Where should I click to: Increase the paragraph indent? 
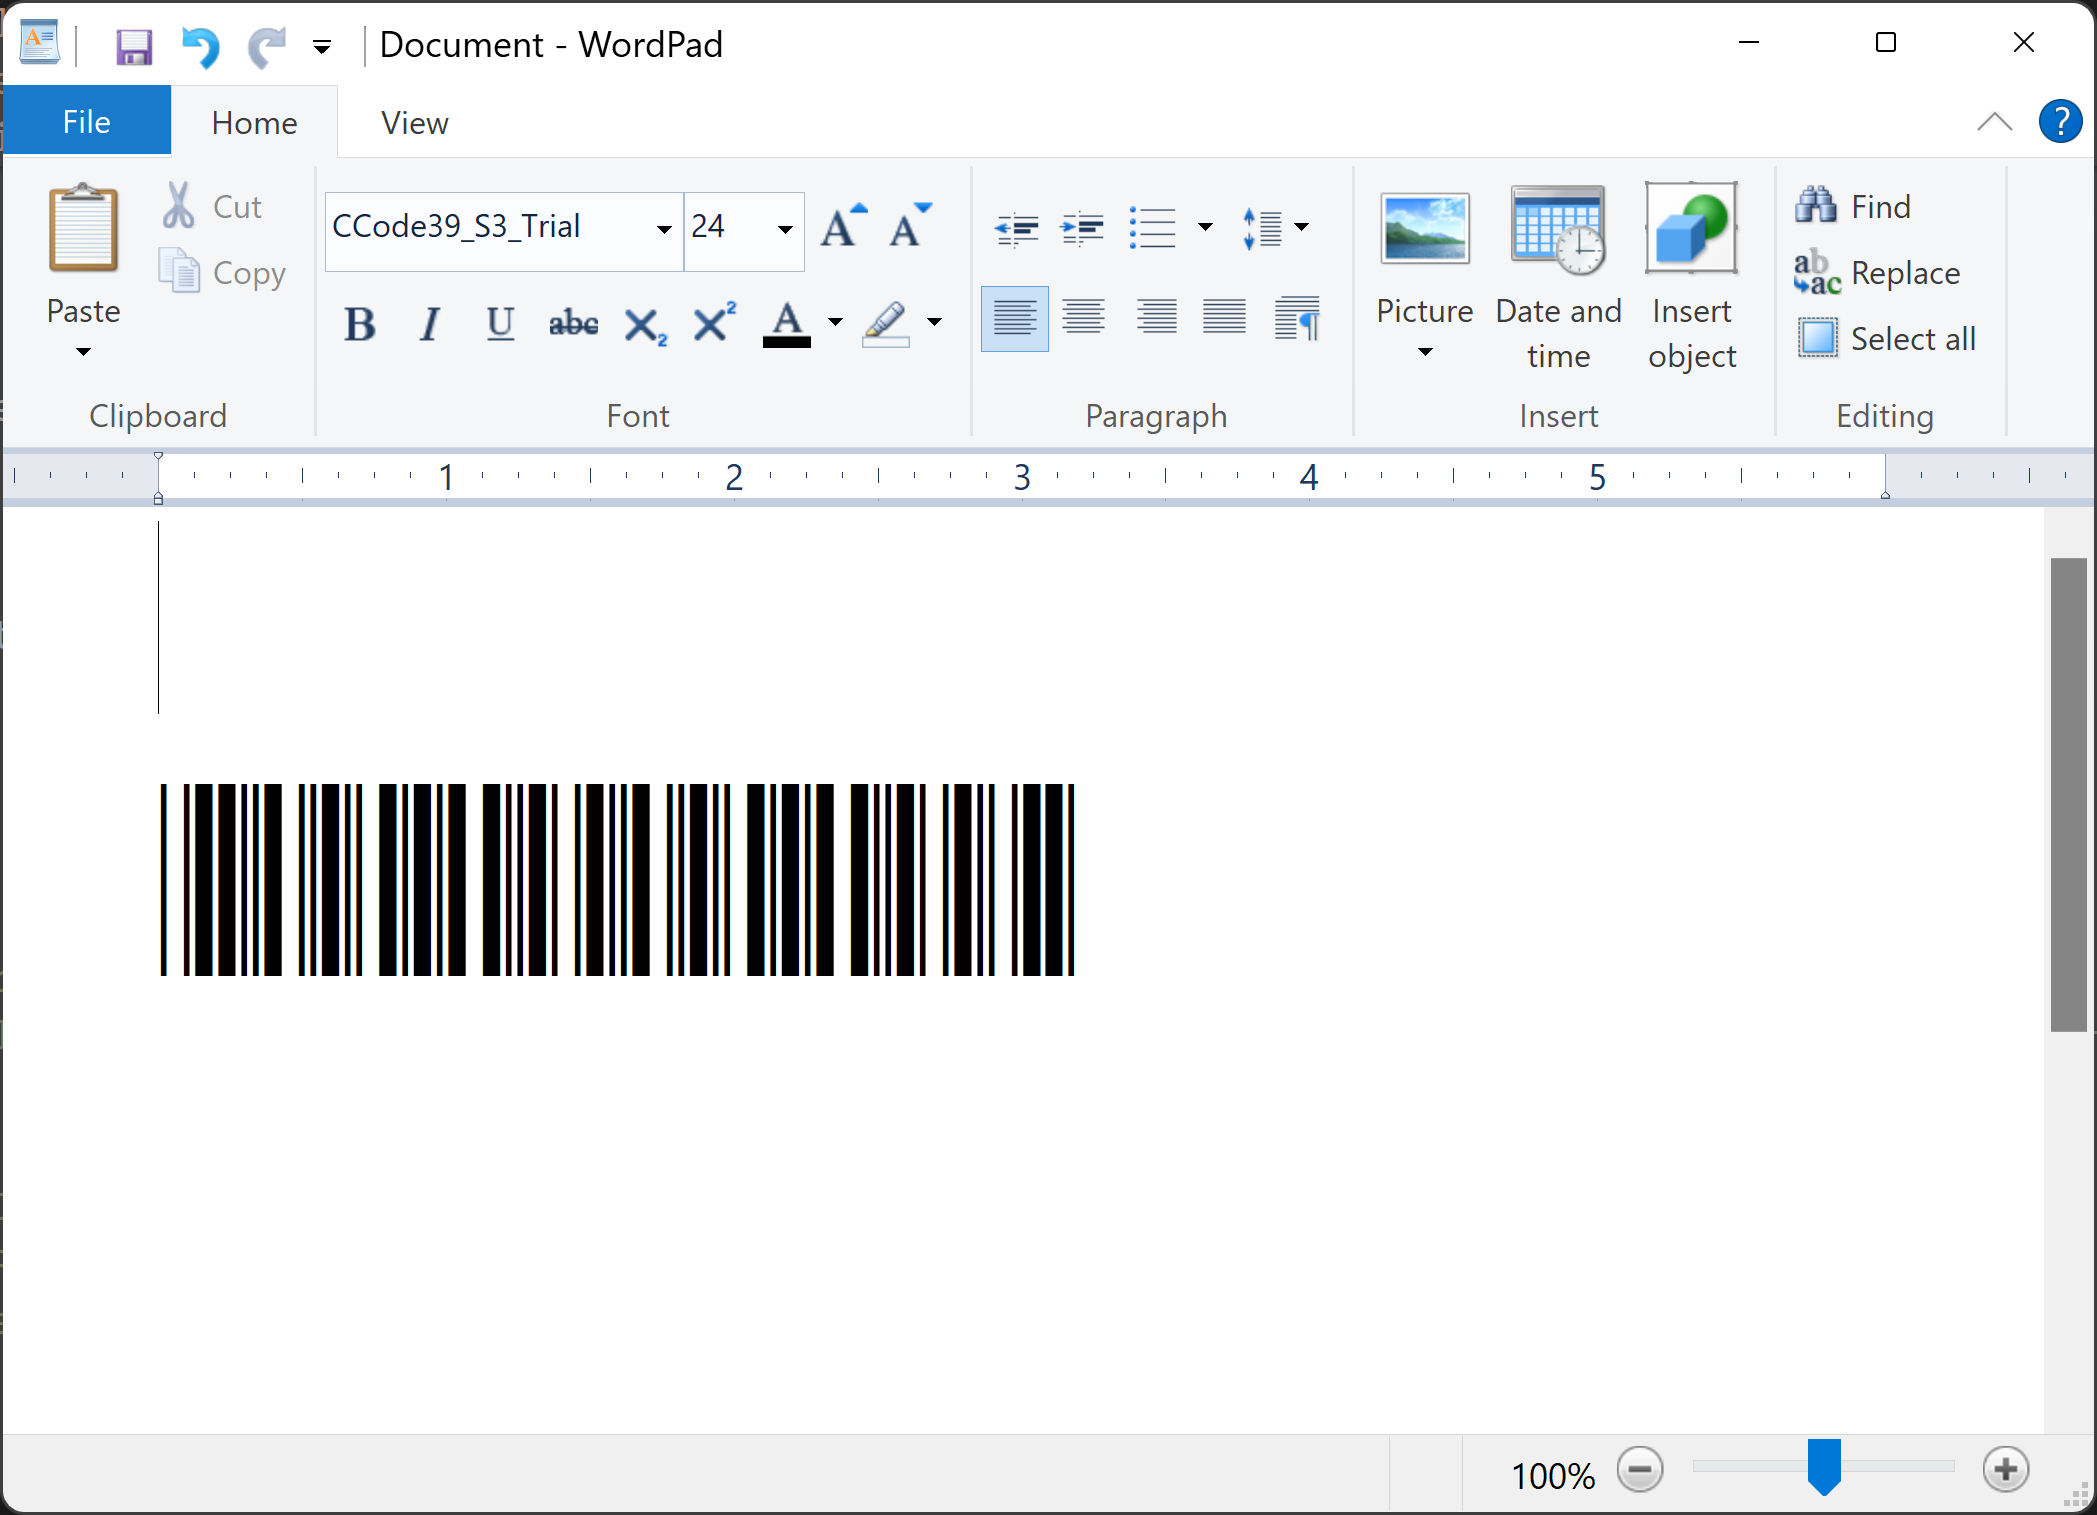tap(1082, 228)
